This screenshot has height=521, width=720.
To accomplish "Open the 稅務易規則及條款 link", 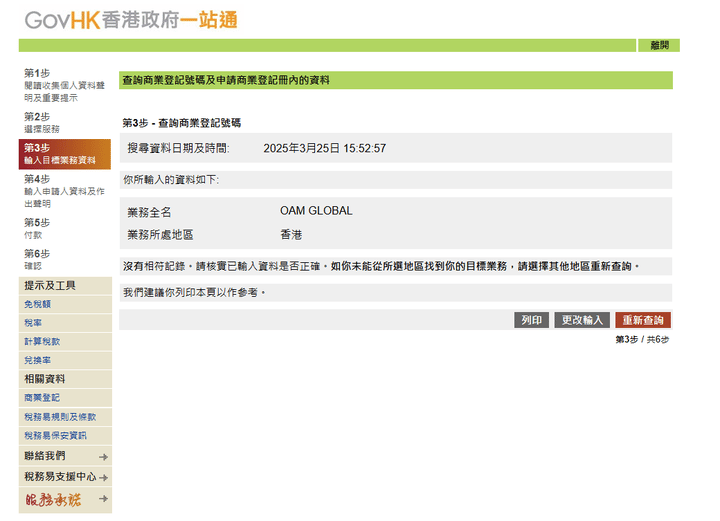I will click(60, 417).
